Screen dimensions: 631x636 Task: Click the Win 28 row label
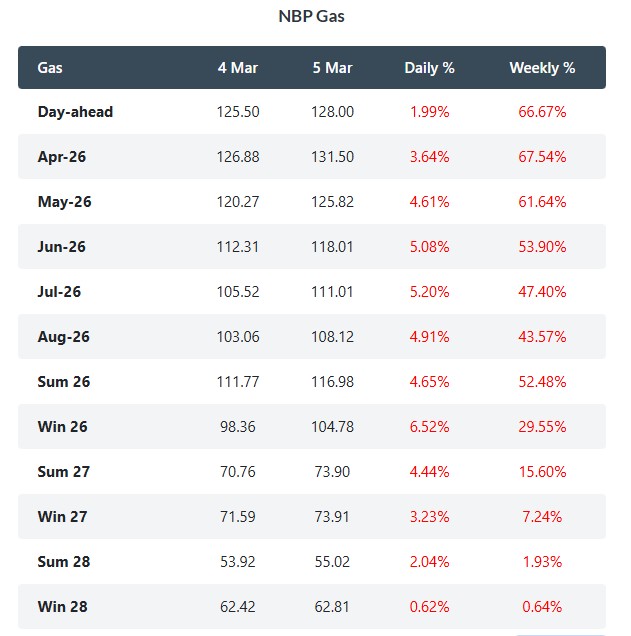[63, 607]
